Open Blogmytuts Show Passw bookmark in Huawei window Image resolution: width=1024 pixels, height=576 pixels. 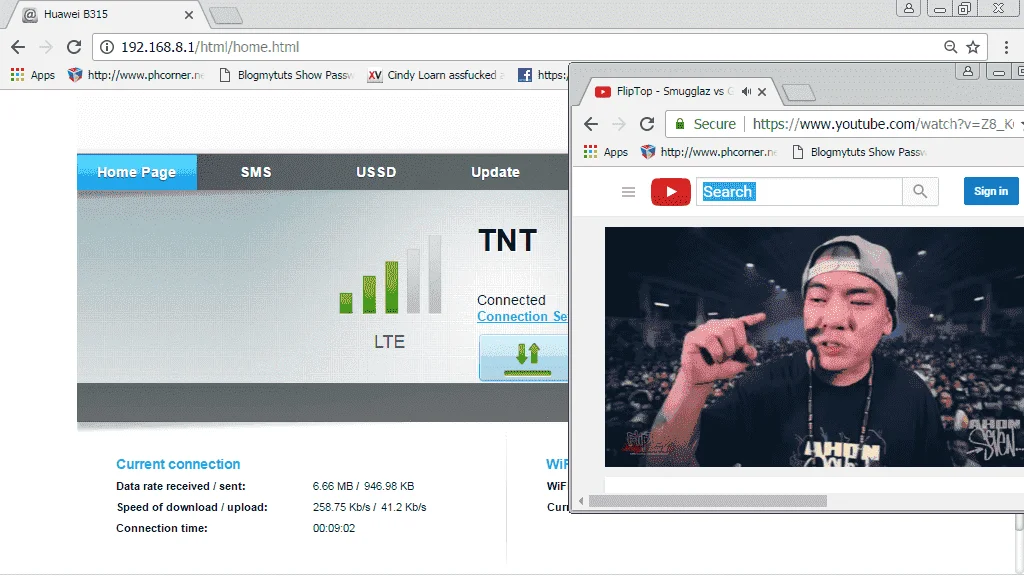pos(286,75)
